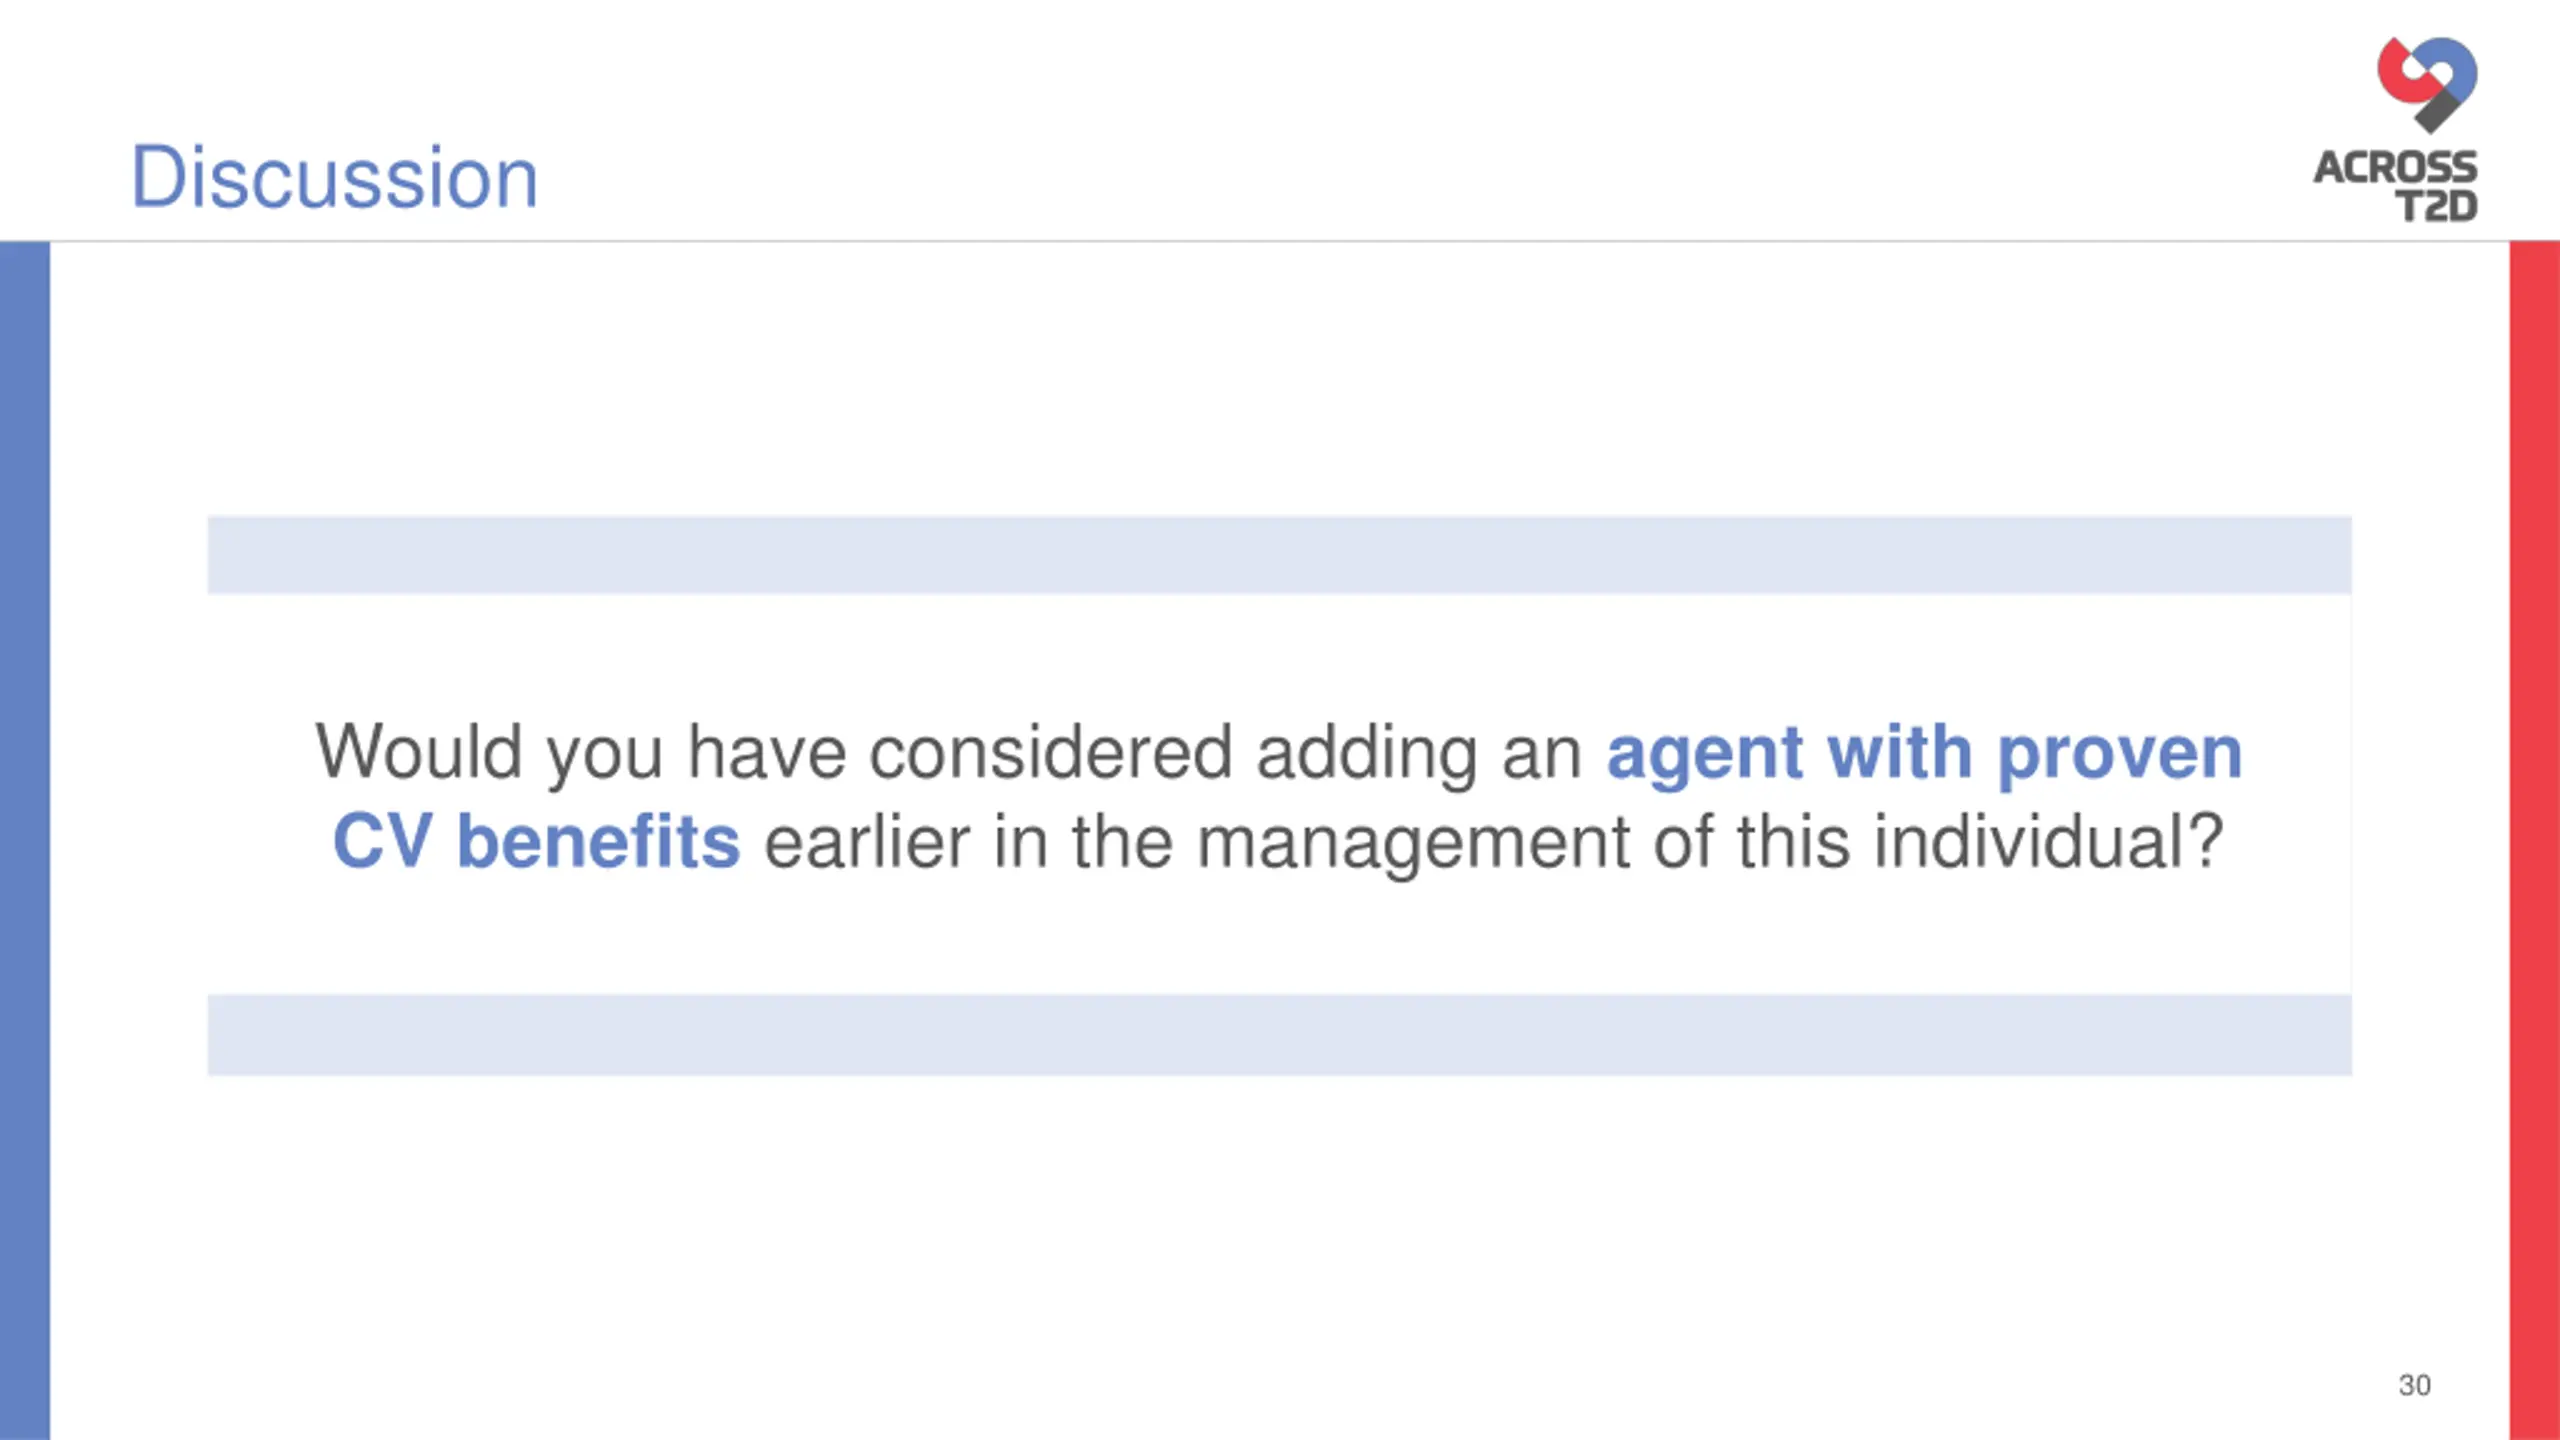Click the blue vertical bar on the left edge
The height and width of the screenshot is (1440, 2560).
(25, 840)
